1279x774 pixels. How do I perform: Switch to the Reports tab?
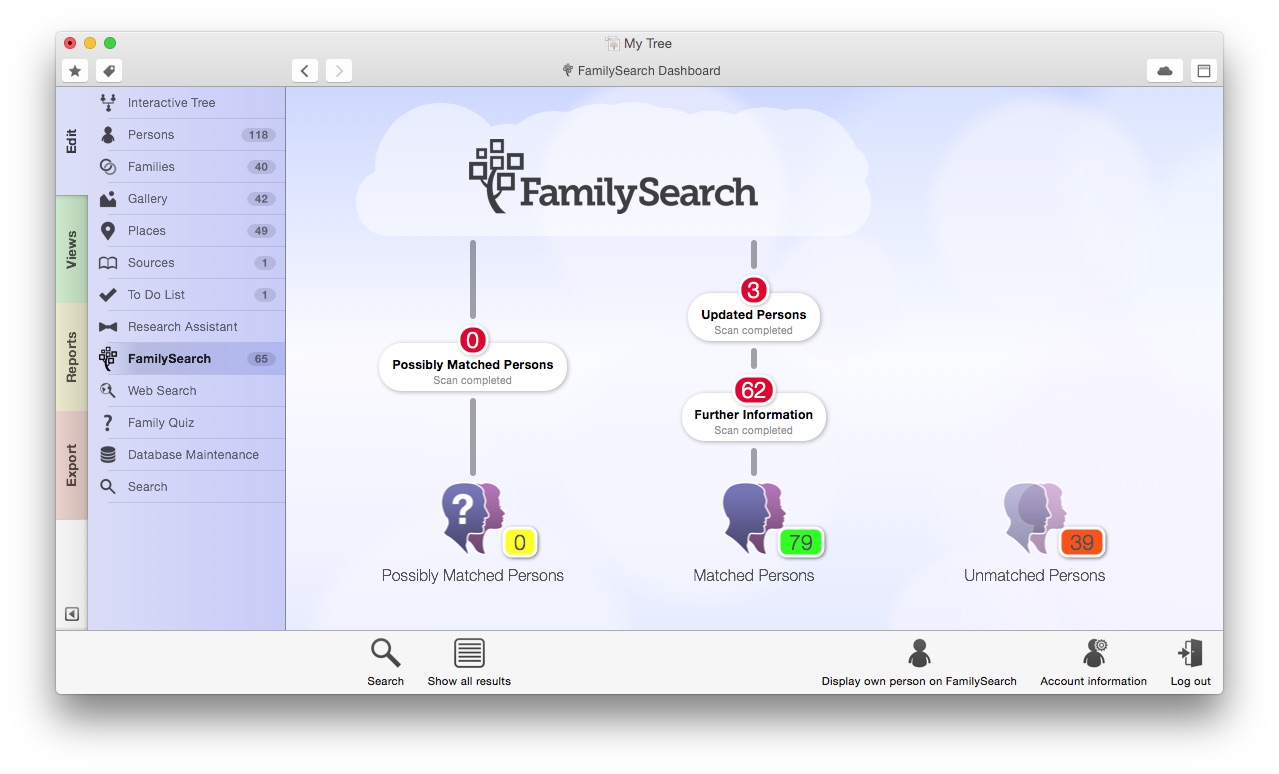click(x=72, y=358)
